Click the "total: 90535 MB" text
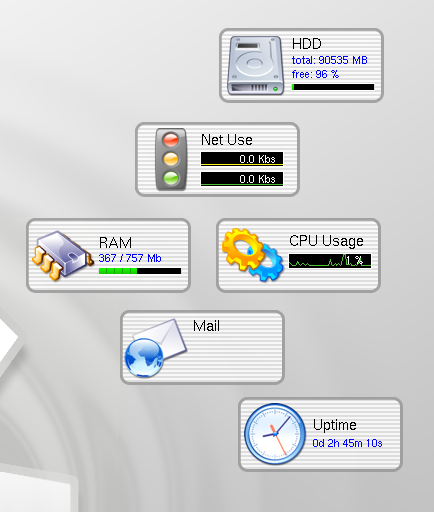Viewport: 434px width, 512px height. point(330,60)
